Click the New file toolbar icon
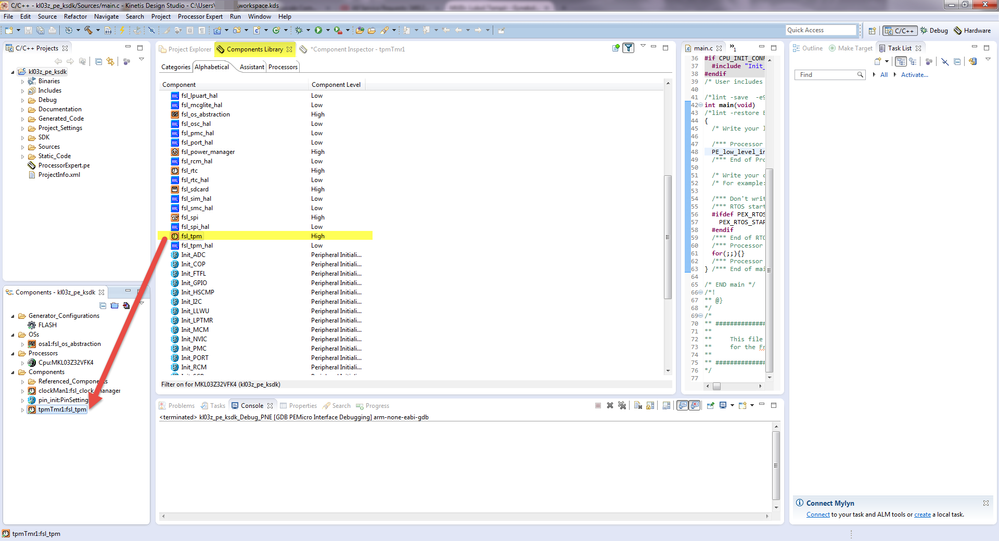Screen dimensions: 999x541 (9, 30)
